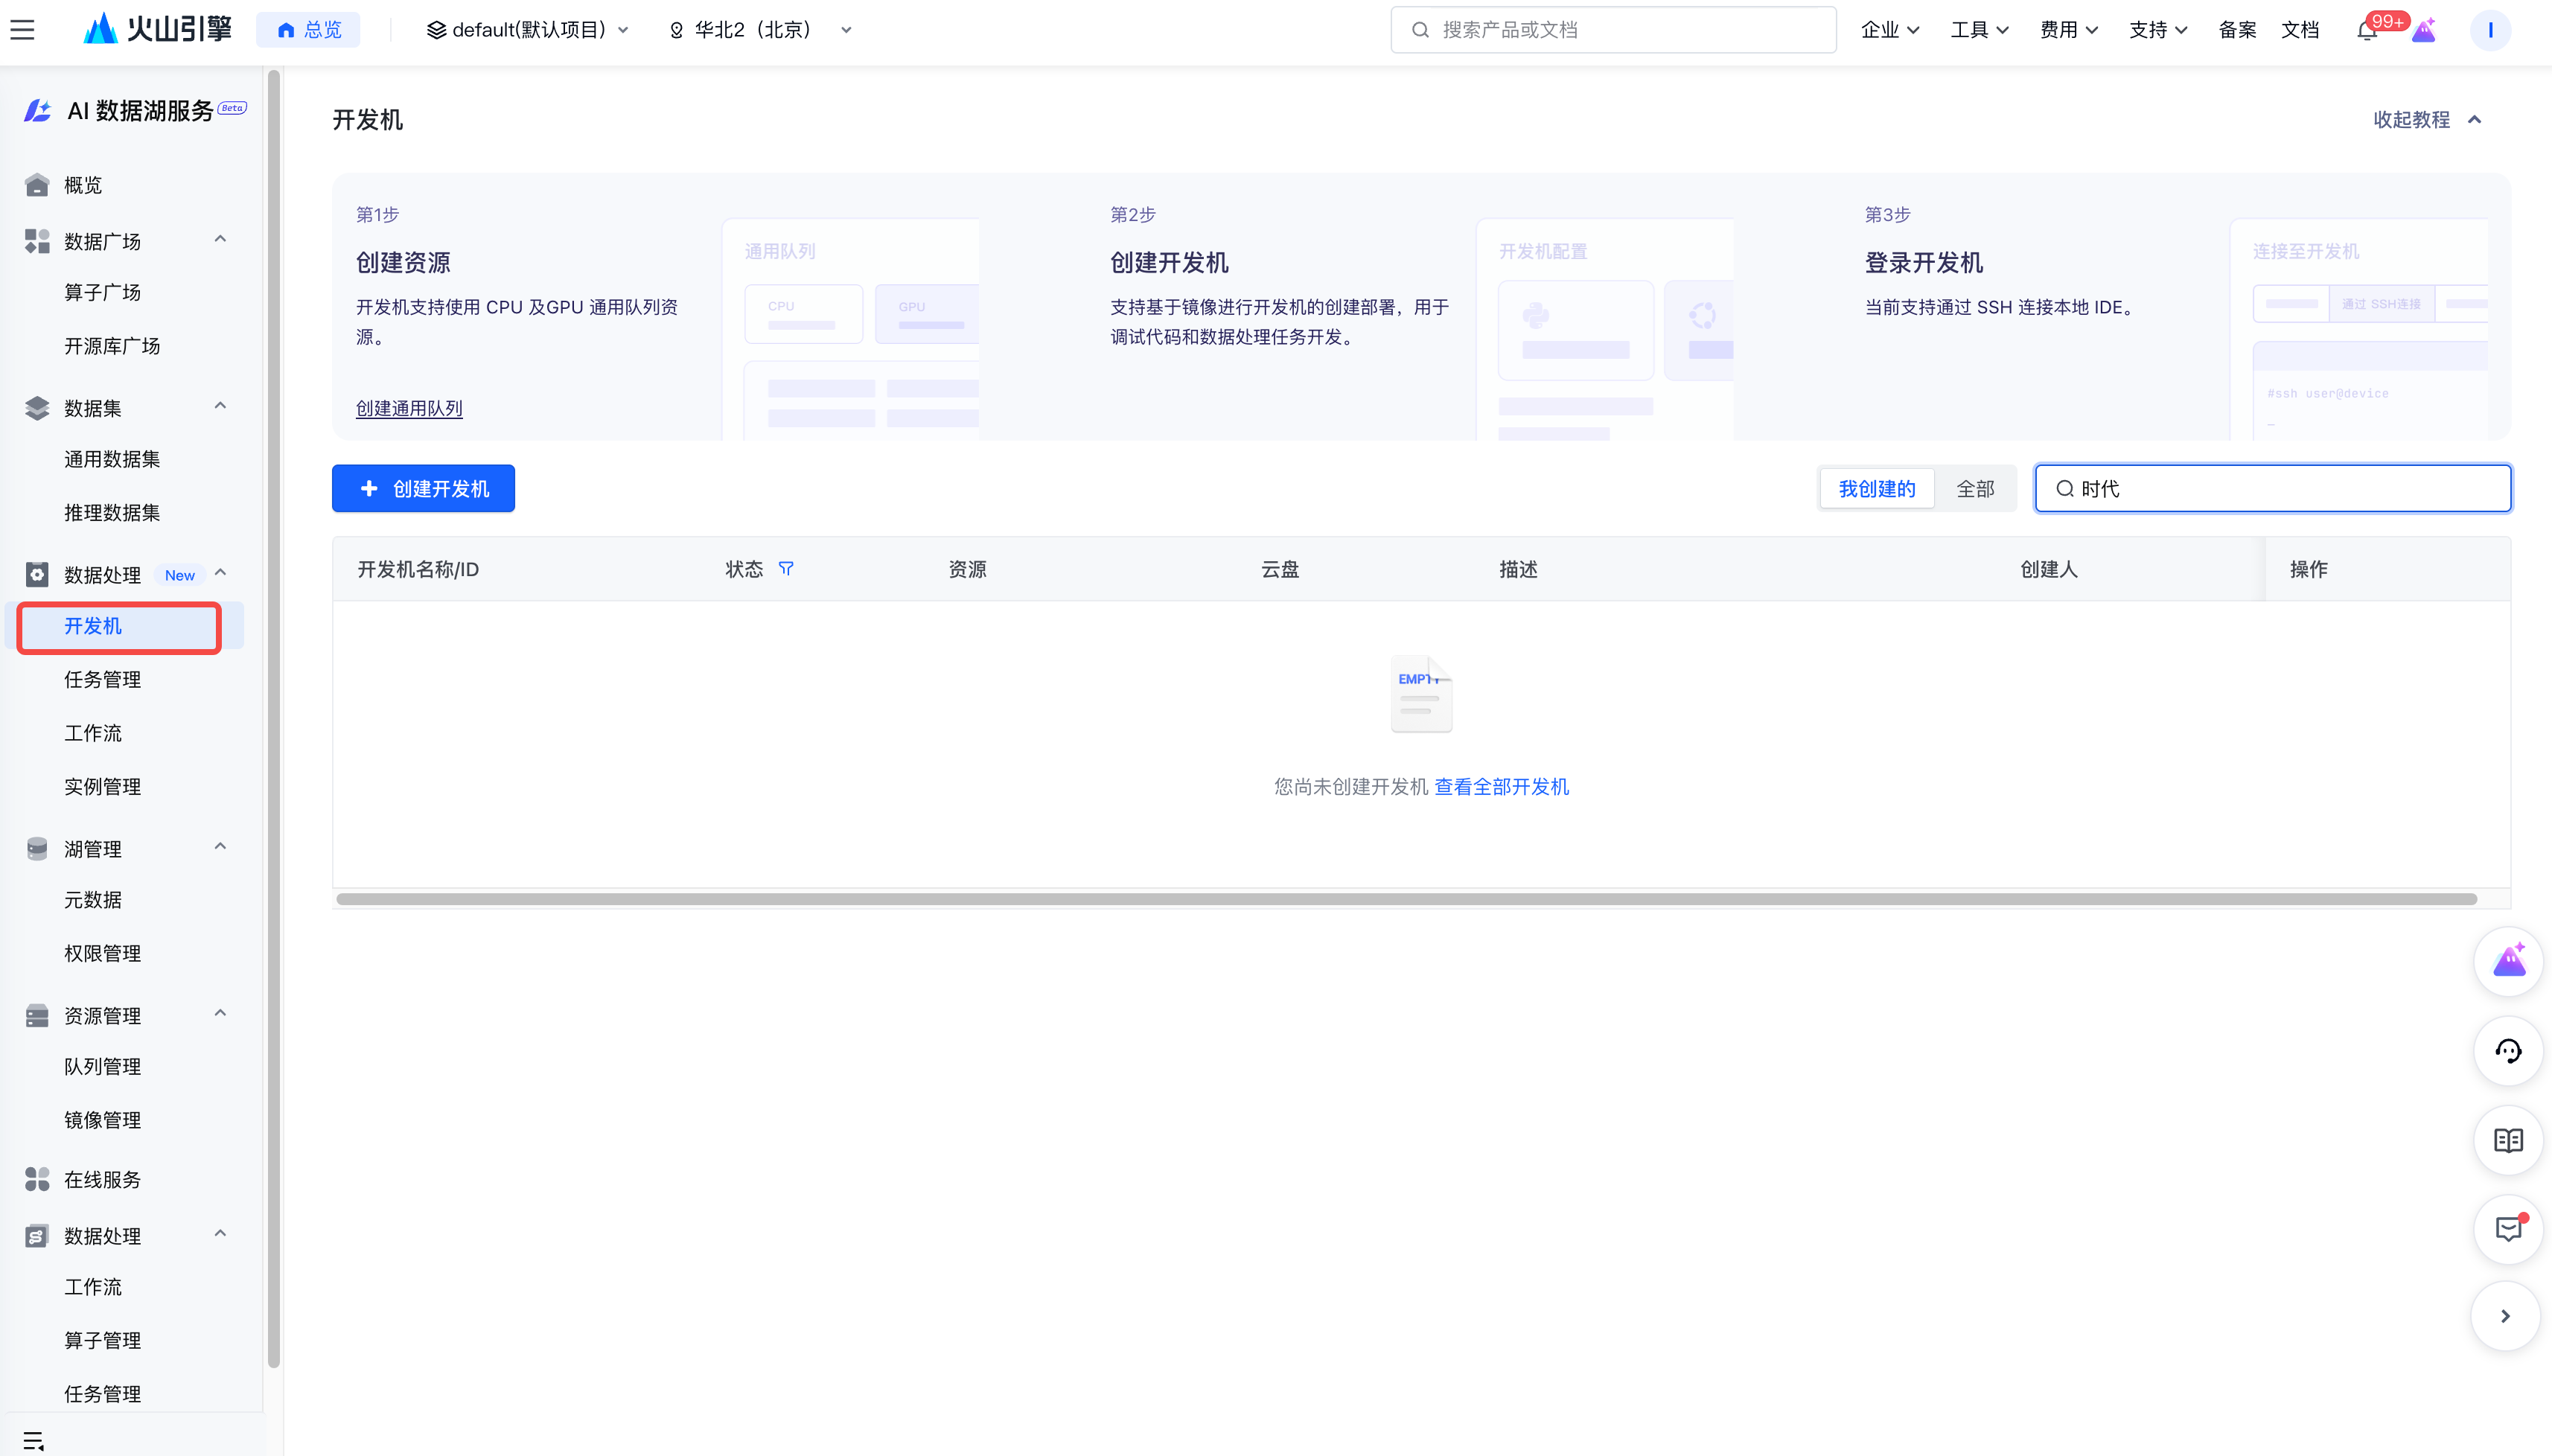Click the feedback message icon
2552x1456 pixels.
[x=2508, y=1229]
